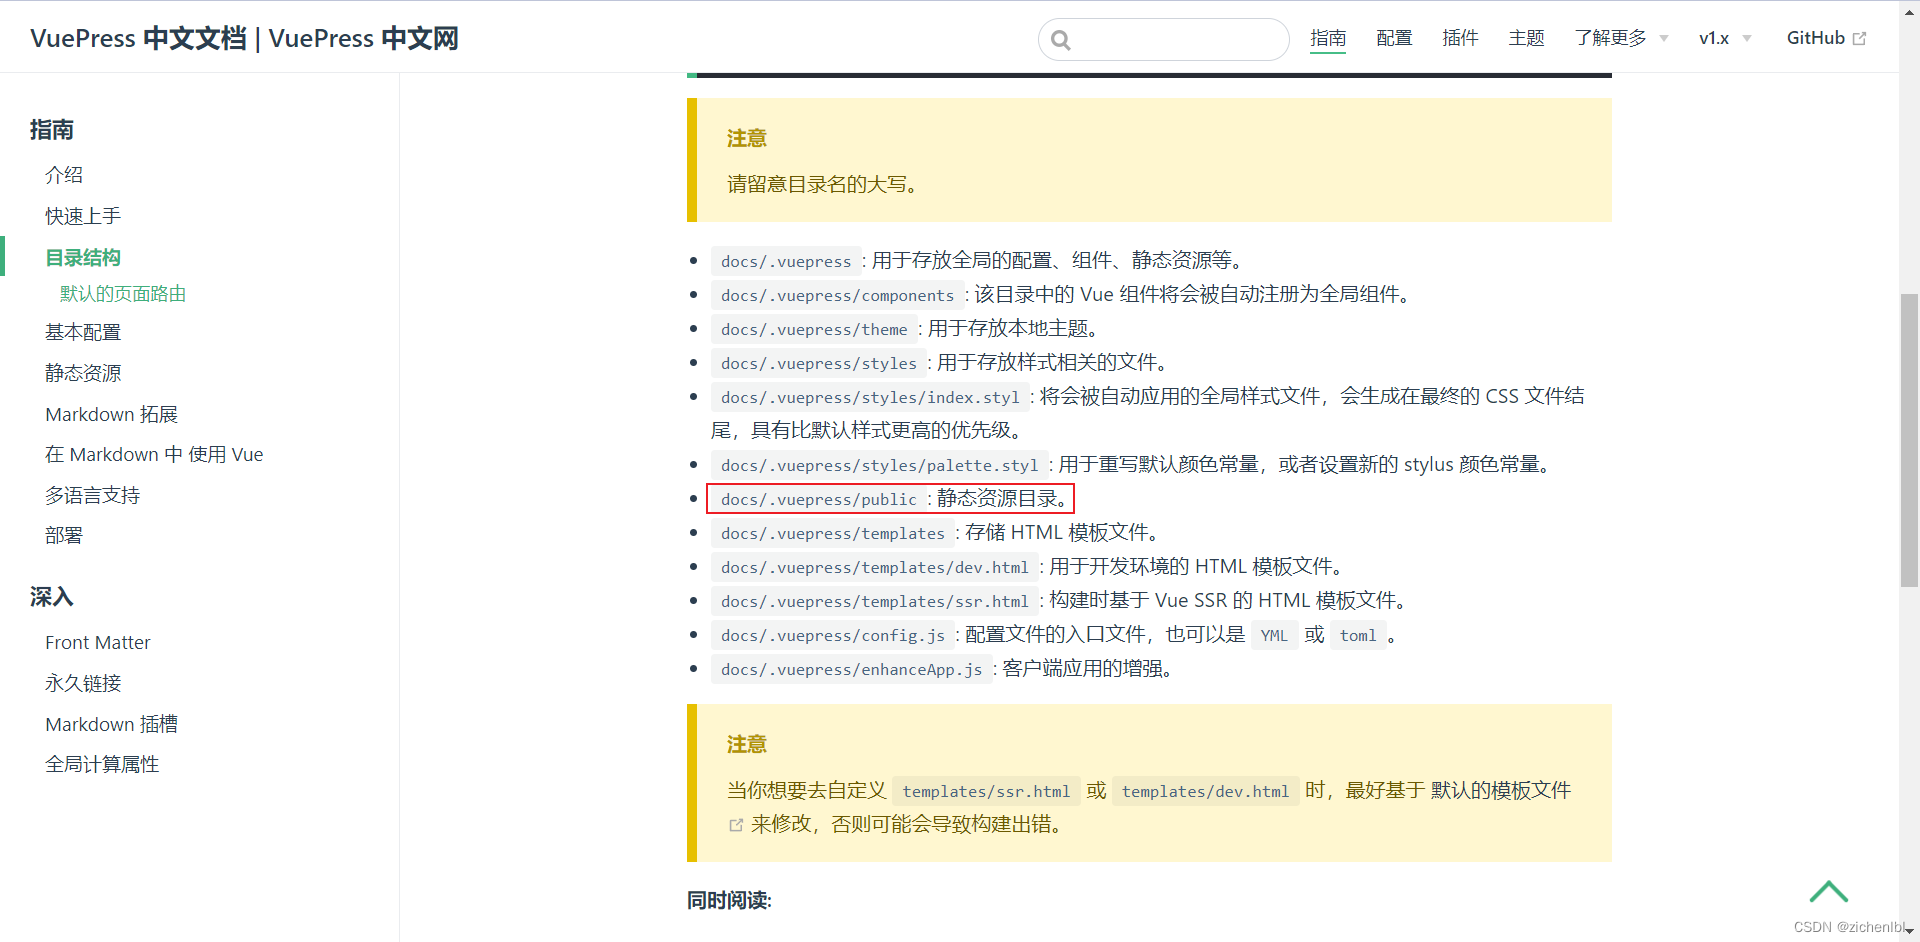1920x942 pixels.
Task: Go to 静态资源 in sidebar
Action: pos(83,373)
